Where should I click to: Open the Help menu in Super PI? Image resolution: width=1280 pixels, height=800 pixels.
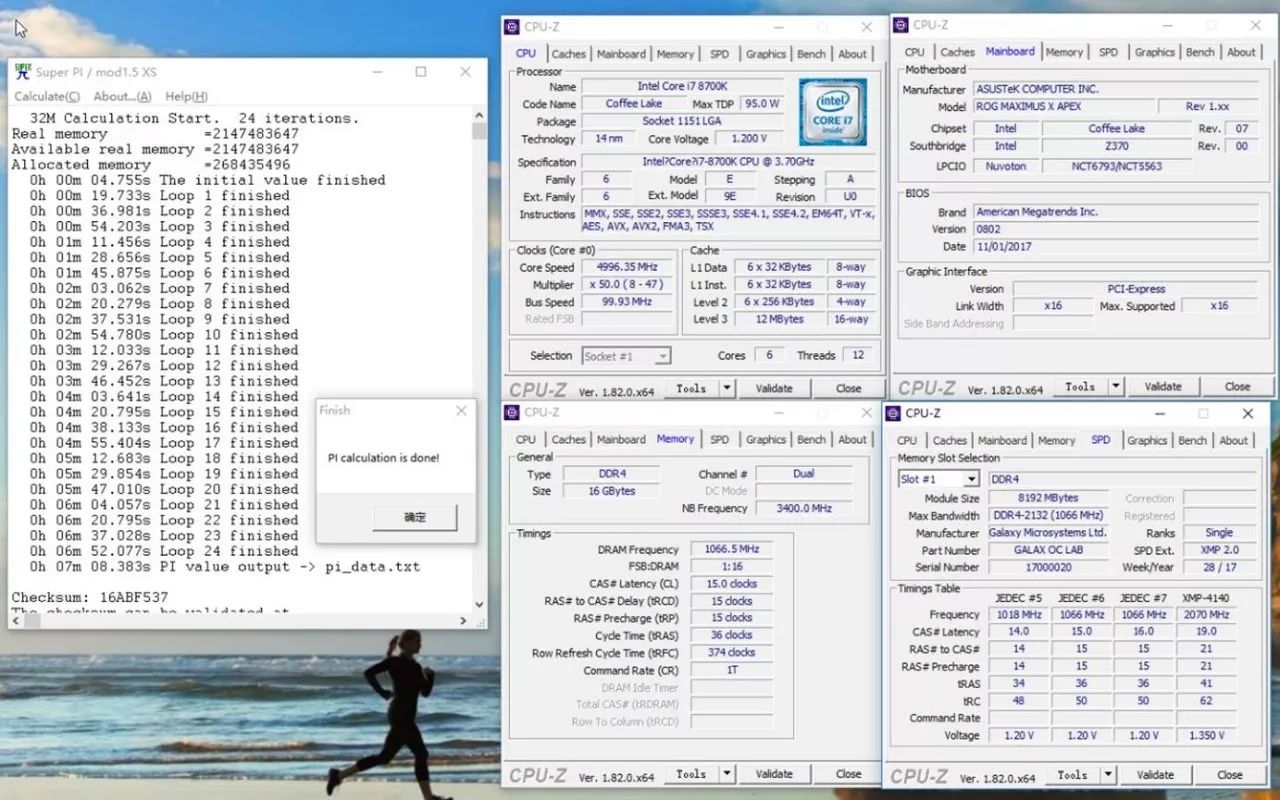coord(186,96)
